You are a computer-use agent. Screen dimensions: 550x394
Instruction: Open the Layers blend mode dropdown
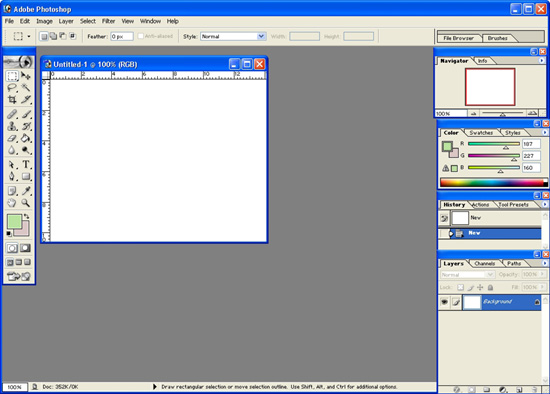pyautogui.click(x=467, y=275)
